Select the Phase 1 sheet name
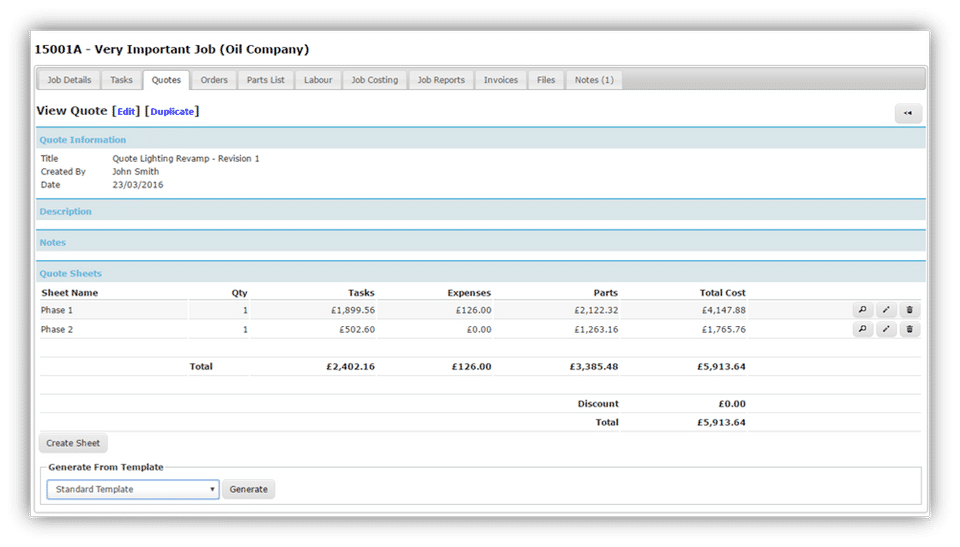This screenshot has width=960, height=547. (x=56, y=310)
